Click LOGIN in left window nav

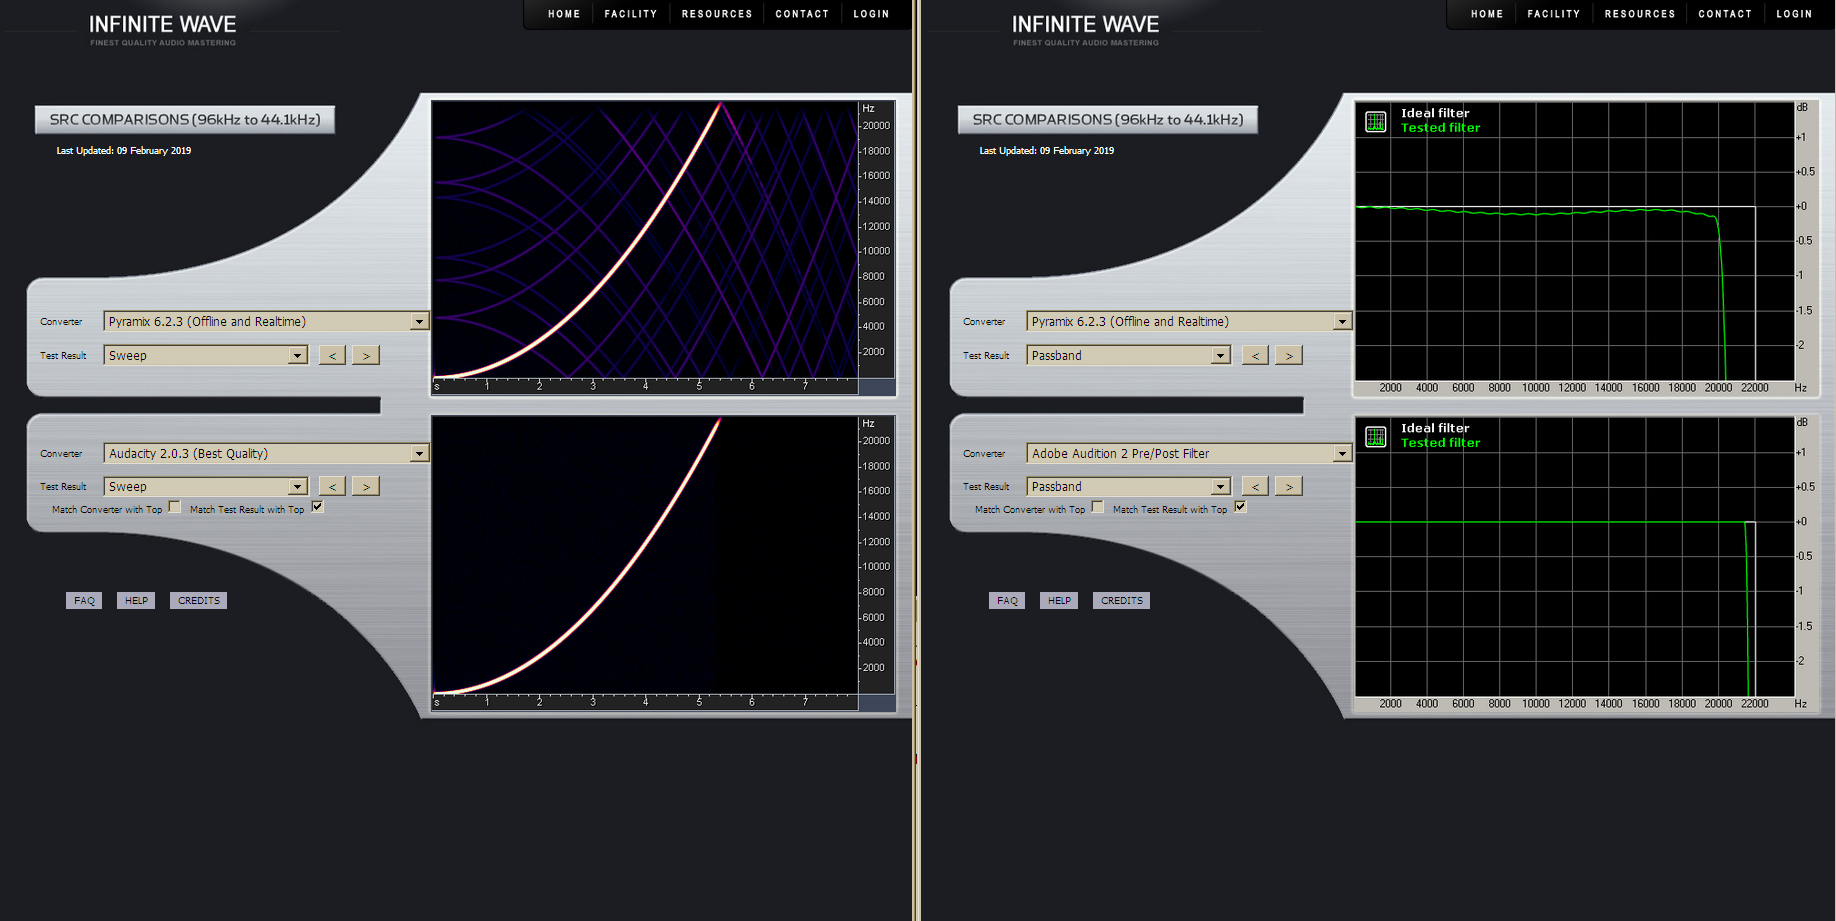pyautogui.click(x=871, y=14)
